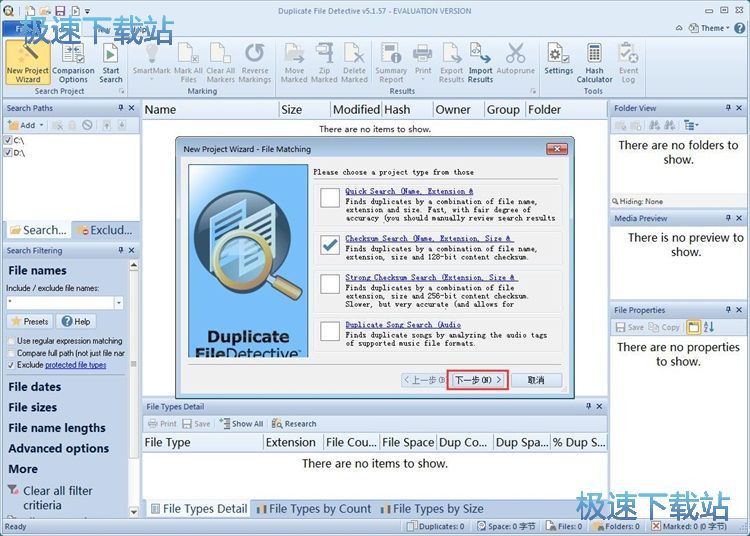The width and height of the screenshot is (750, 536).
Task: Open the SmartMark tool
Action: (152, 62)
